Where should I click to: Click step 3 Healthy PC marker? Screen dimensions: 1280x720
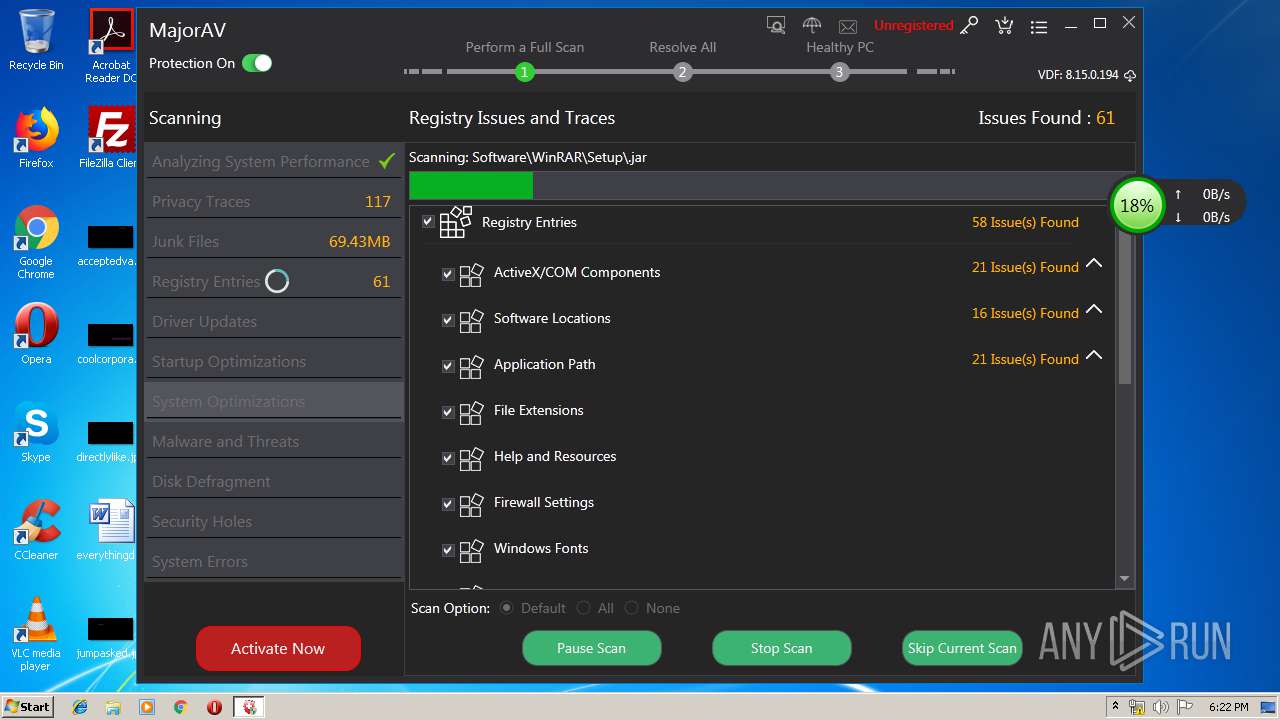coord(839,72)
